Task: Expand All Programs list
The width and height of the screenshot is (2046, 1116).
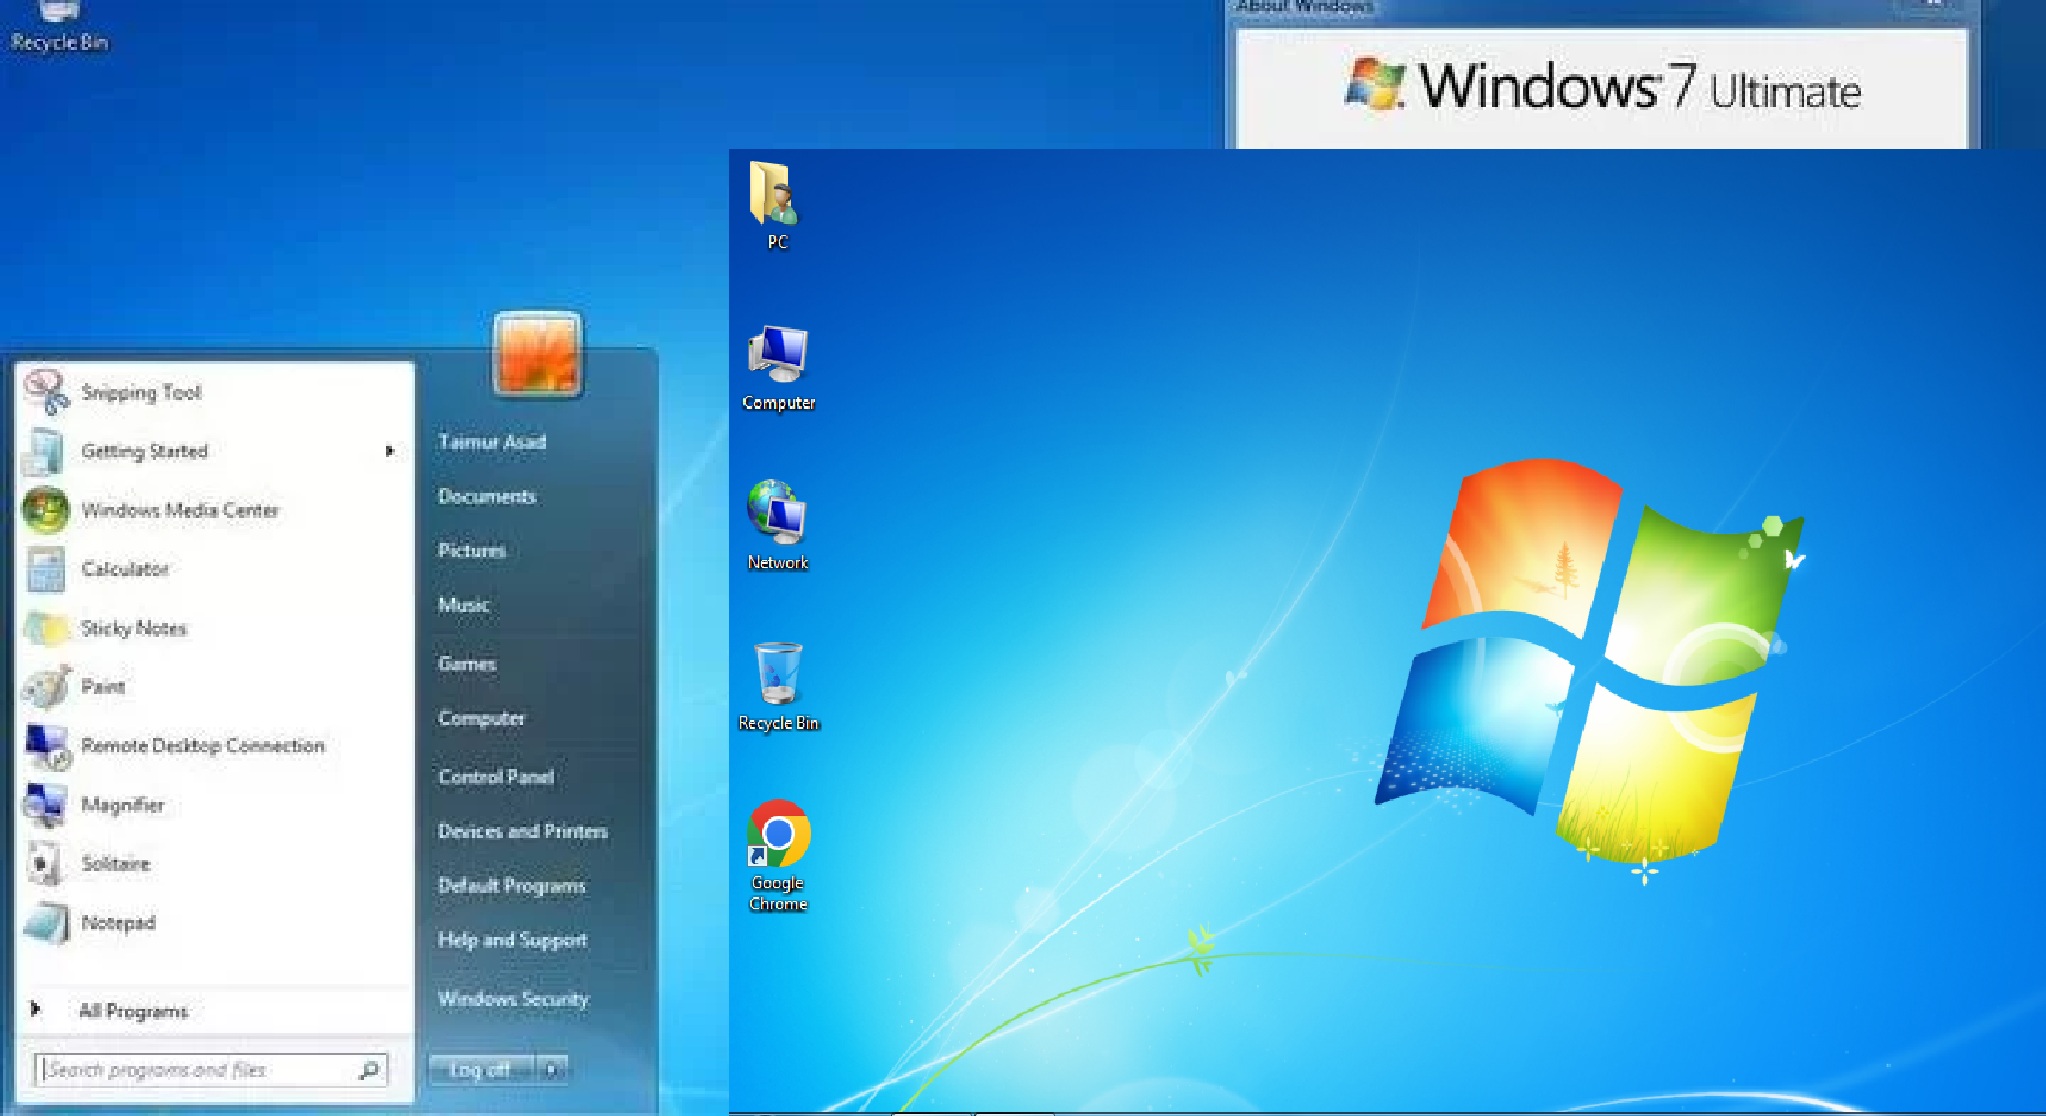Action: coord(132,1011)
